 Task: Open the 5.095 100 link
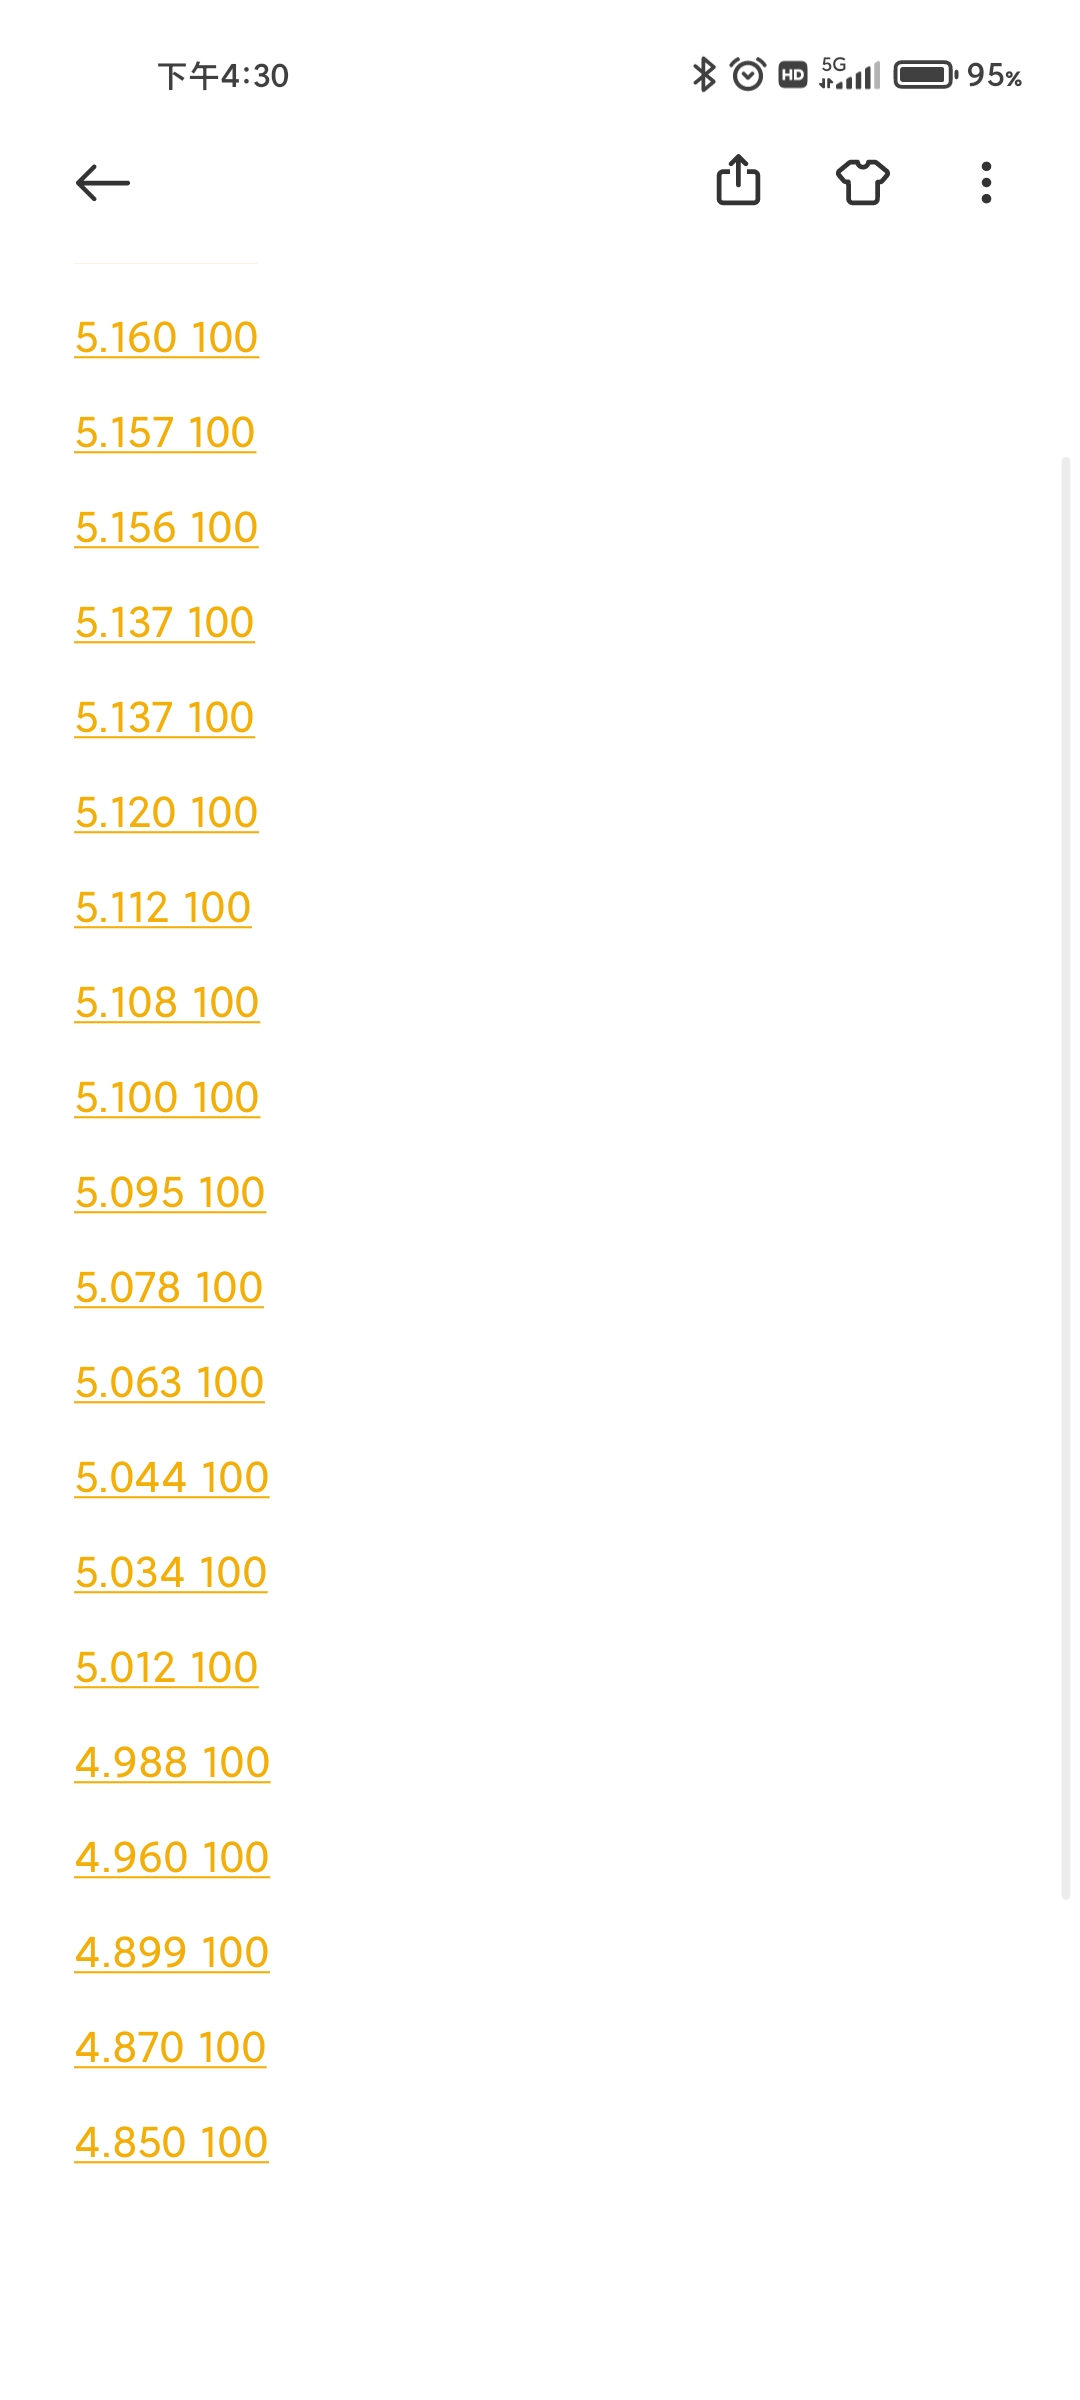pyautogui.click(x=170, y=1193)
